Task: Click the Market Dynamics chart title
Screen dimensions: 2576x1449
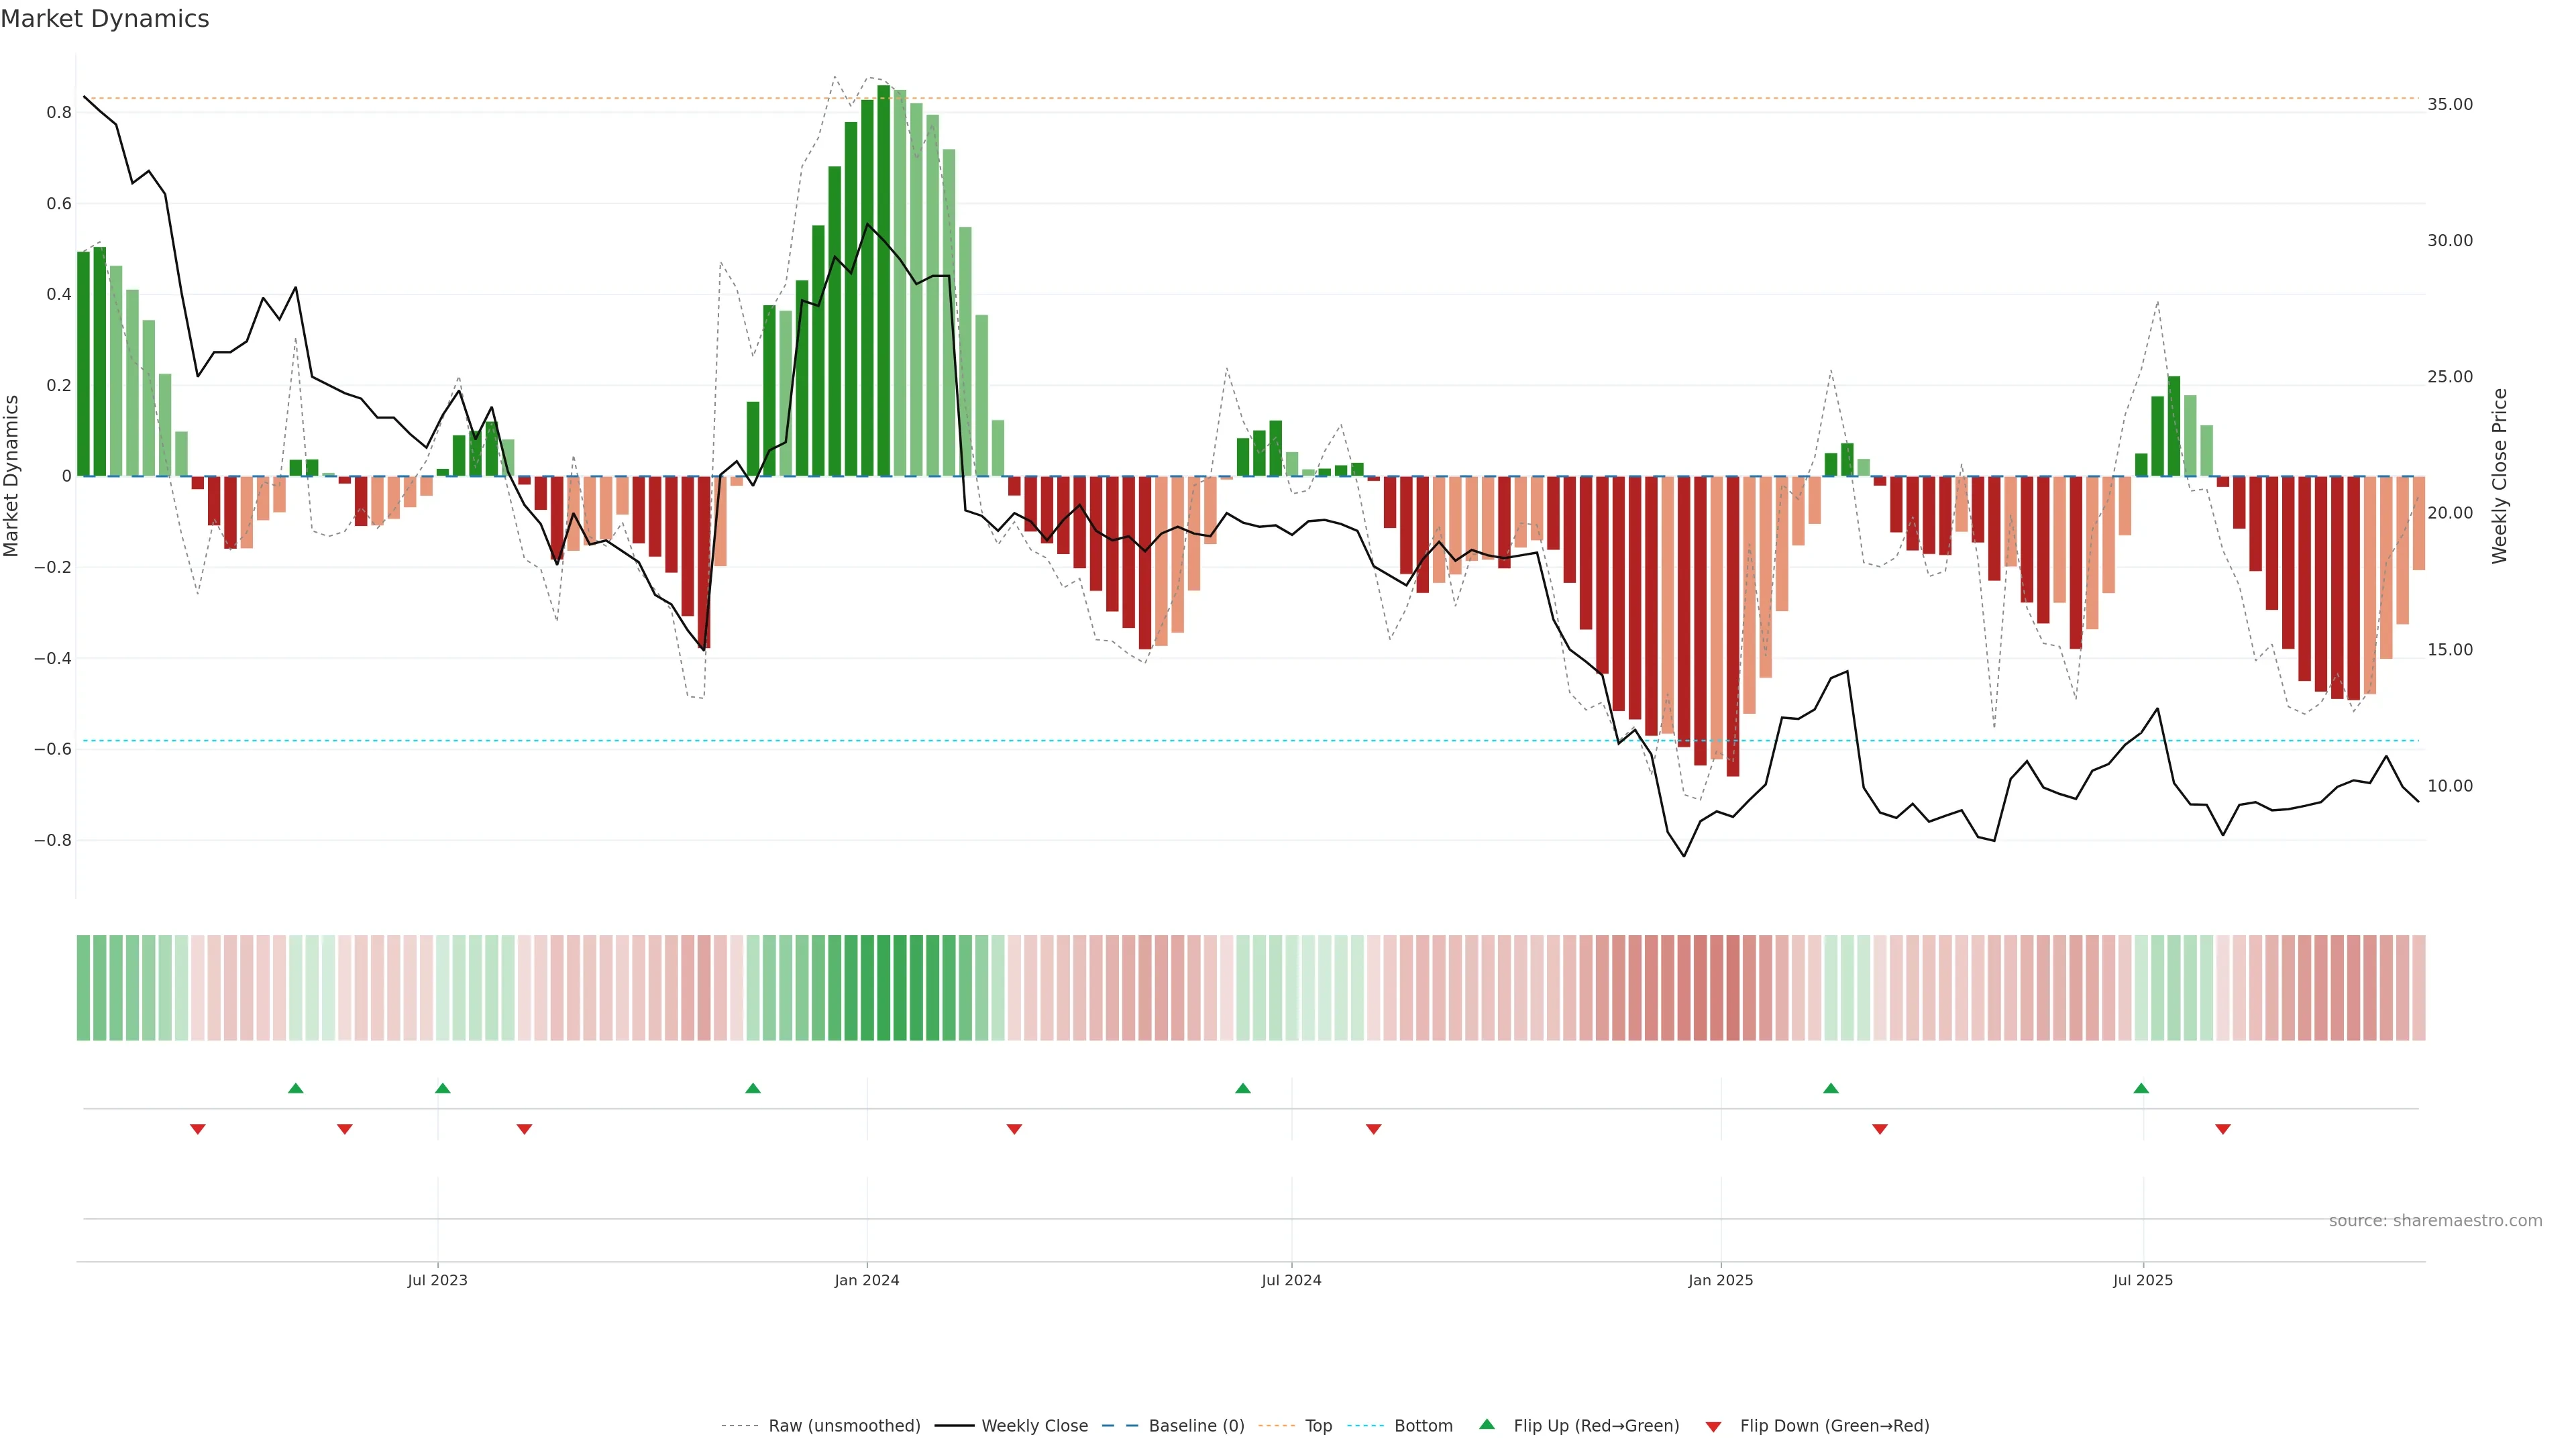Action: click(105, 19)
